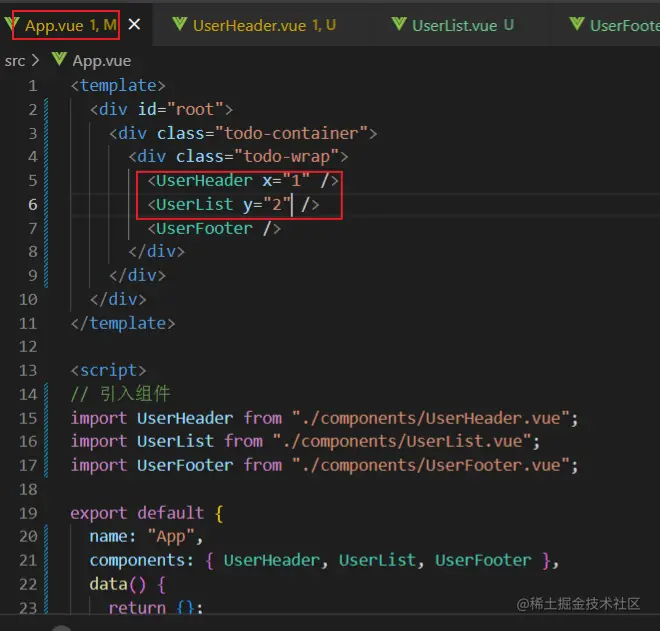This screenshot has width=660, height=631.
Task: Click the export default line
Action: 146,513
